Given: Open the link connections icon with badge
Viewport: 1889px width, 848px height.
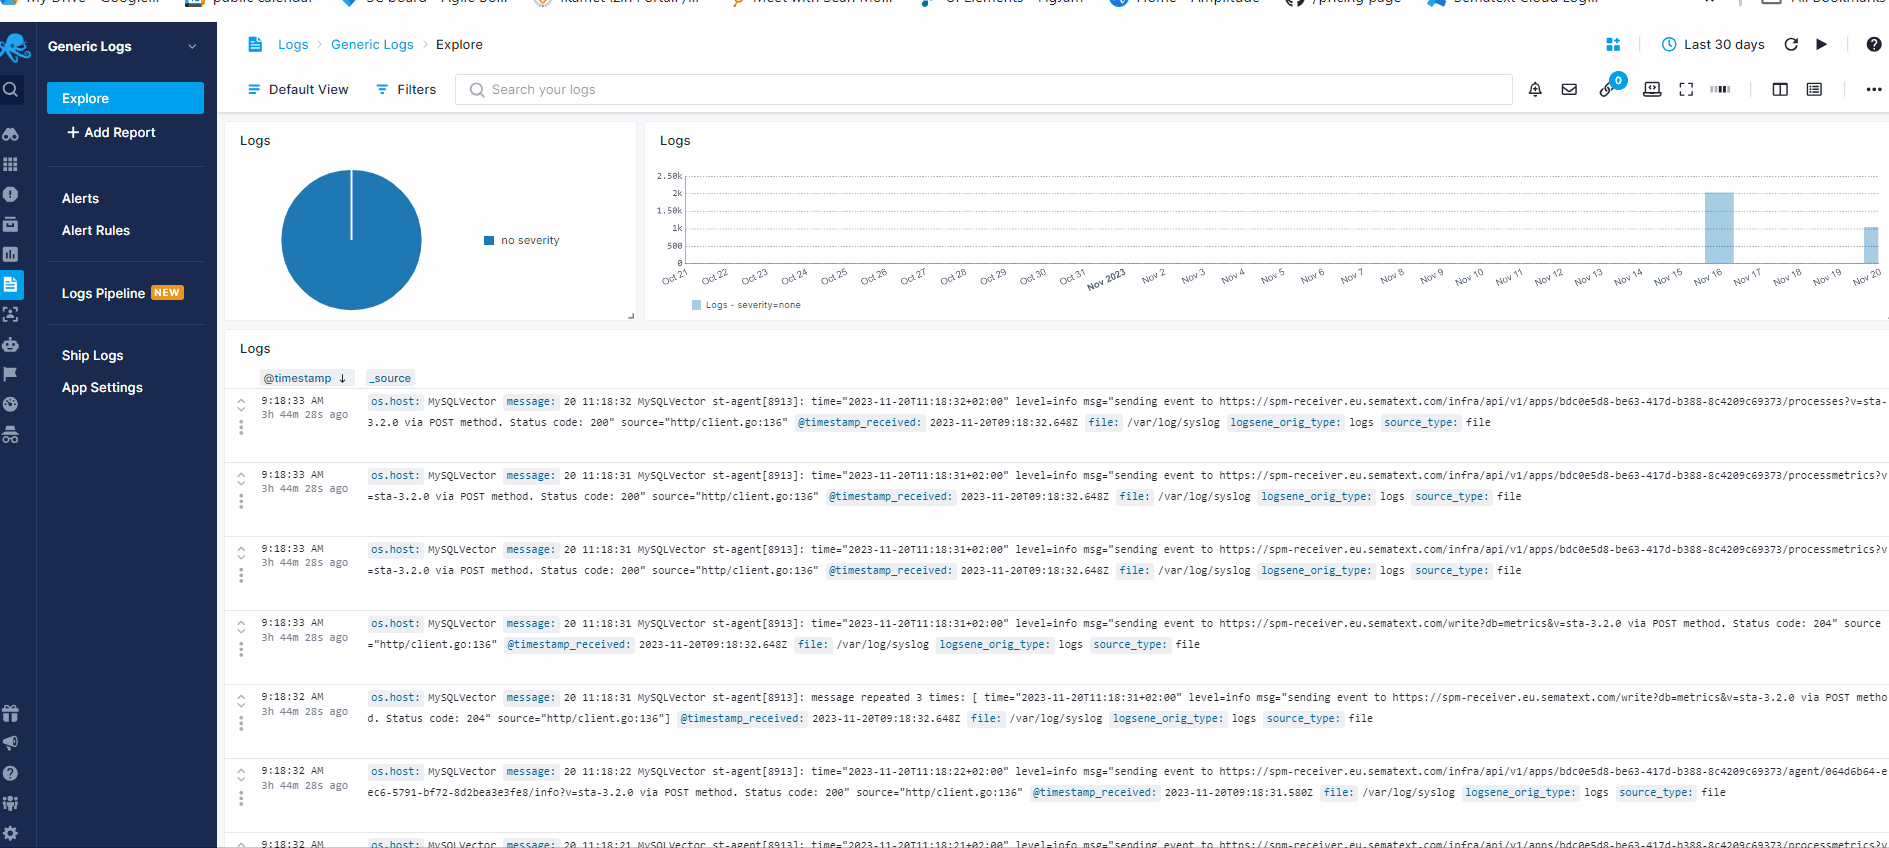Looking at the screenshot, I should pos(1609,88).
